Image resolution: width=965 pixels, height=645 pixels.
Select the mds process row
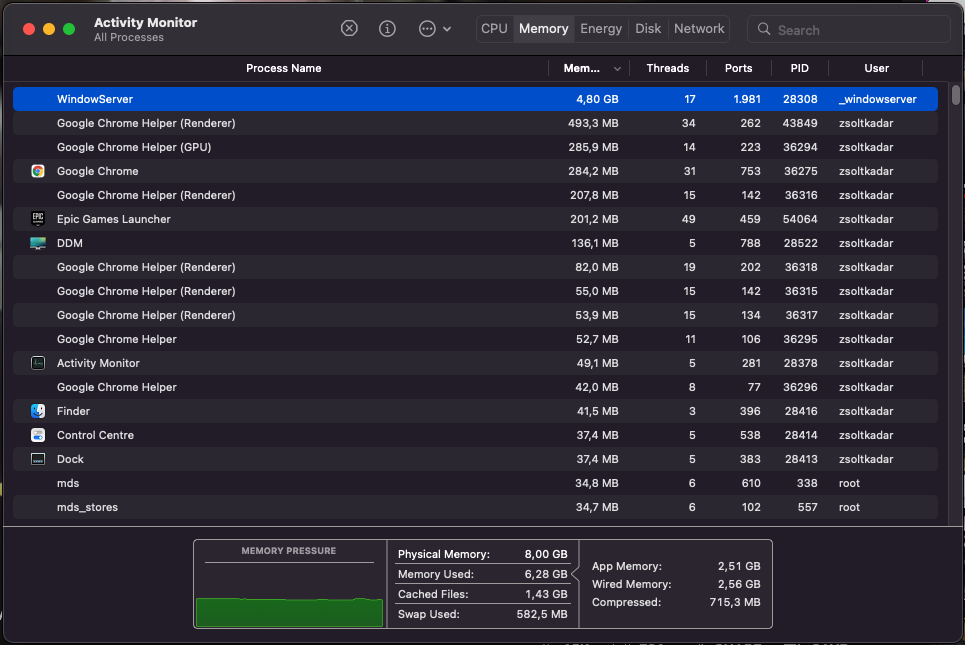pyautogui.click(x=475, y=483)
